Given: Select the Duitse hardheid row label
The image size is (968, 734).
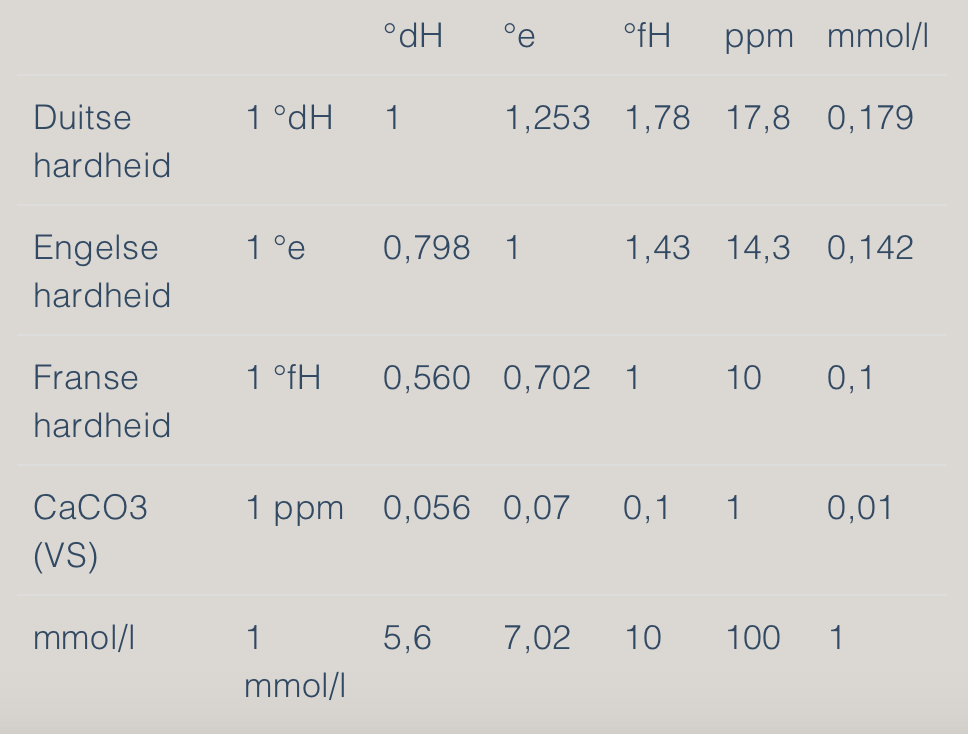Looking at the screenshot, I should click(x=101, y=141).
